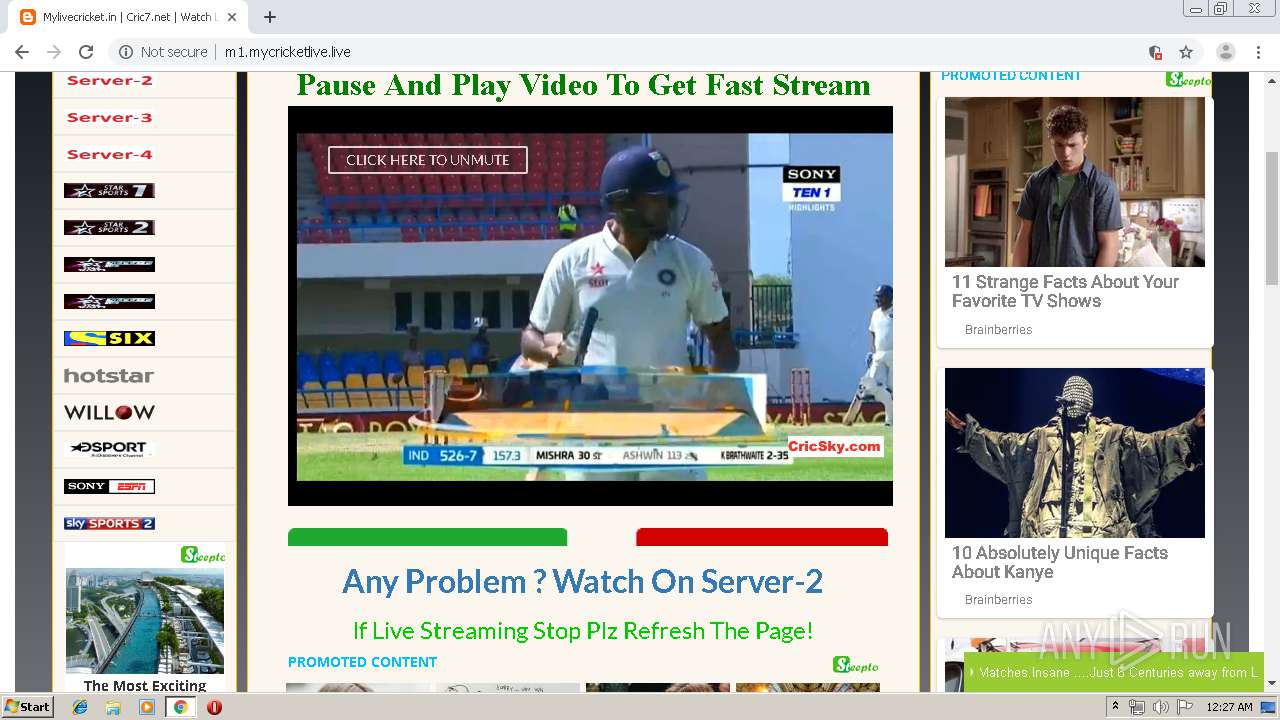
Task: Go back with the browser back arrow
Action: point(22,52)
